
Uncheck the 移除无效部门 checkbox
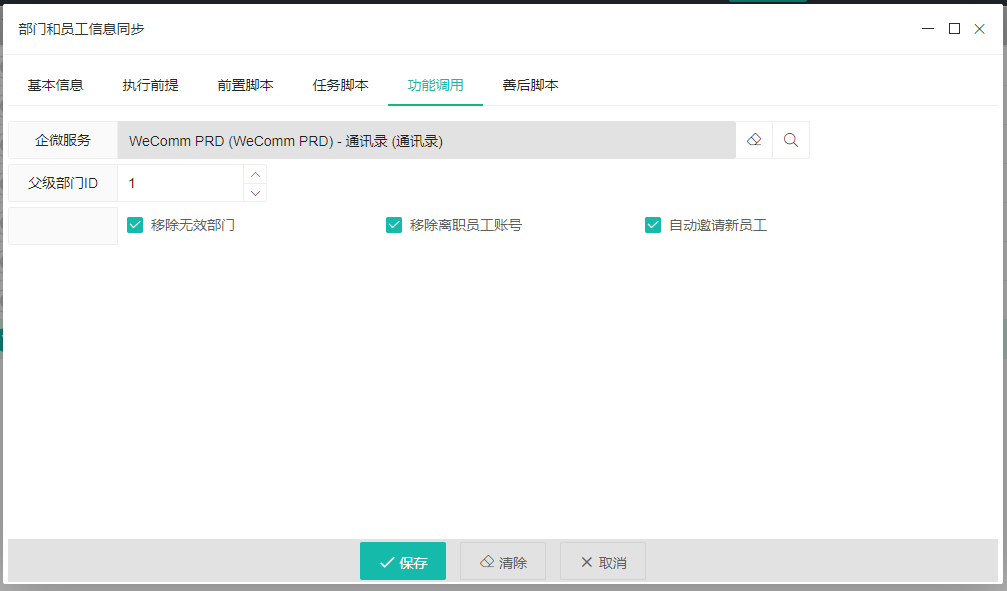(x=135, y=225)
